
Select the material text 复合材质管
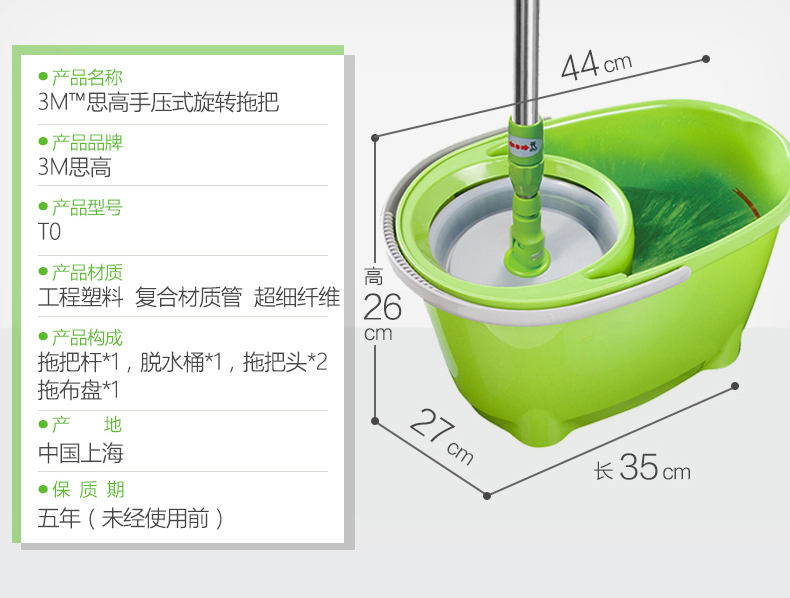coord(188,297)
